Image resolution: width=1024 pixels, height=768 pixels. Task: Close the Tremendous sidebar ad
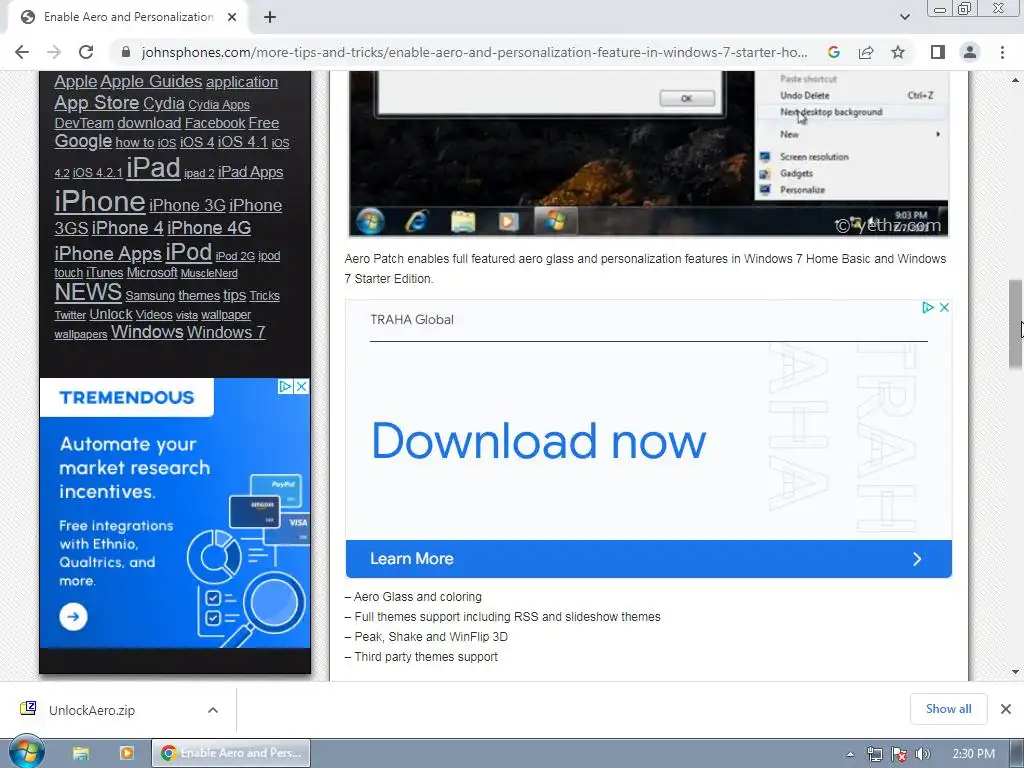(301, 387)
